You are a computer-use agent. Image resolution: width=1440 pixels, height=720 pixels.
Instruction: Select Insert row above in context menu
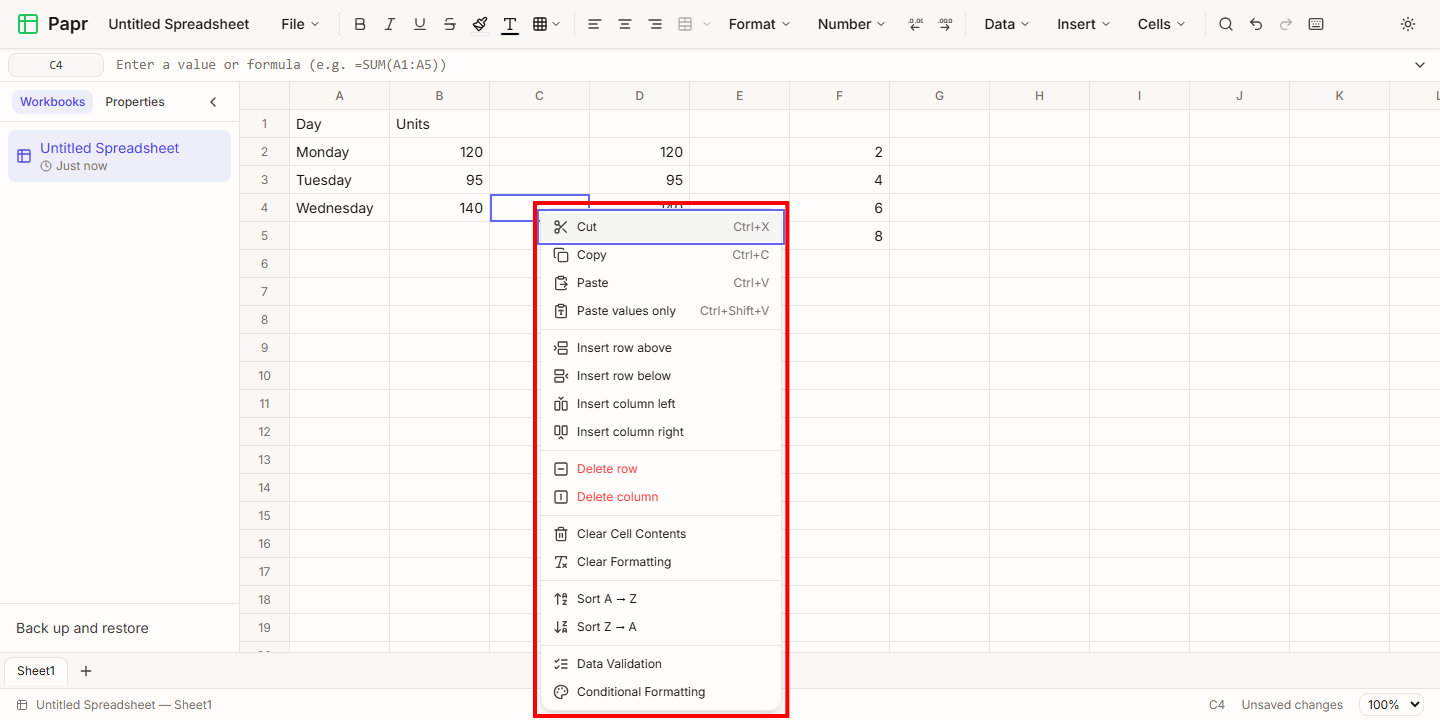661,348
